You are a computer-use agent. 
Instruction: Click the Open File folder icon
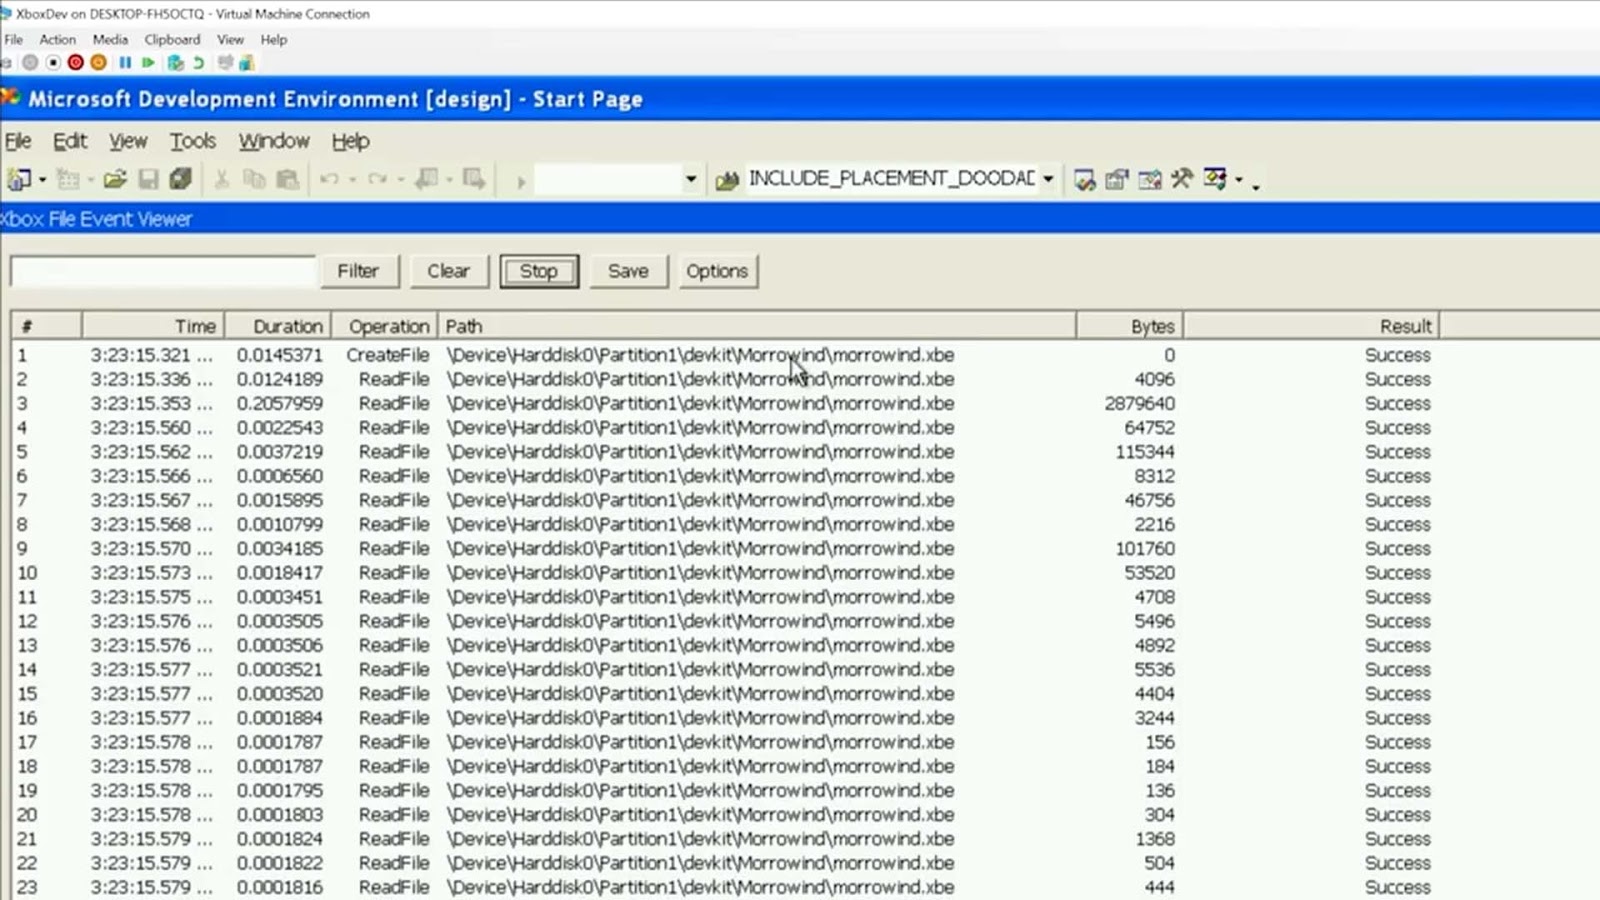pos(115,179)
